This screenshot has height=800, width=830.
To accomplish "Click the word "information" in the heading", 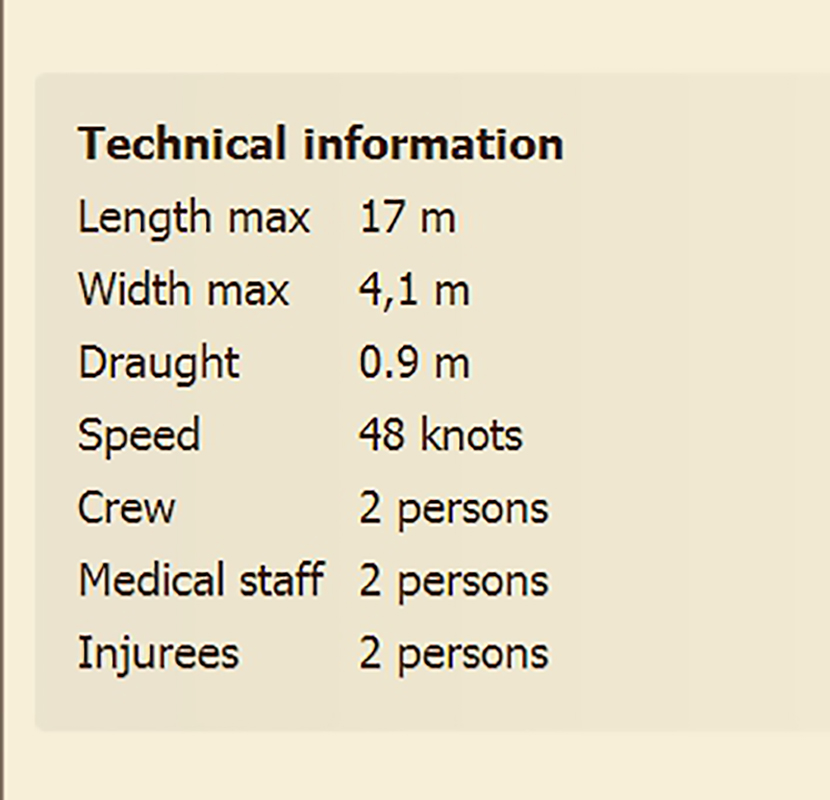I will (433, 144).
